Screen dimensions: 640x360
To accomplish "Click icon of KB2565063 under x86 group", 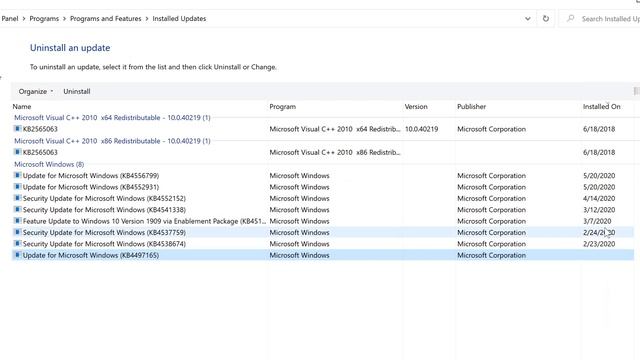I will coord(17,152).
